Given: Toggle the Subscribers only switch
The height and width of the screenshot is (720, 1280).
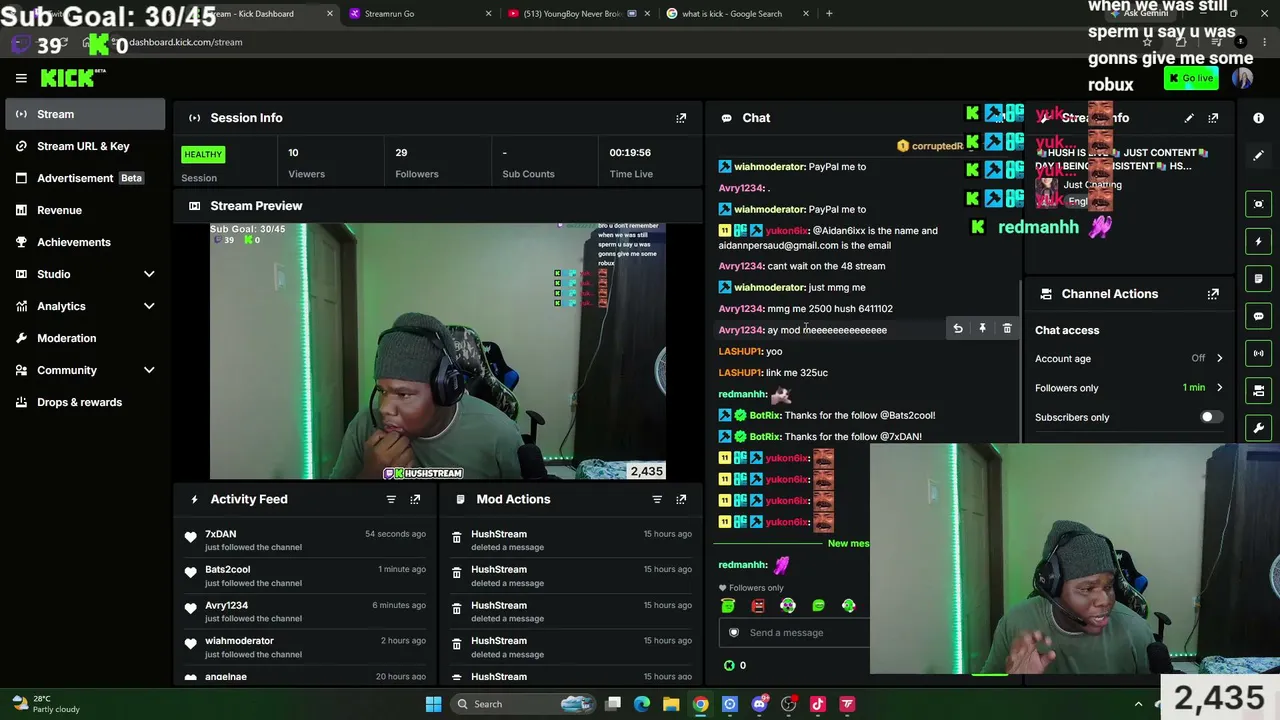Looking at the screenshot, I should [x=1211, y=417].
